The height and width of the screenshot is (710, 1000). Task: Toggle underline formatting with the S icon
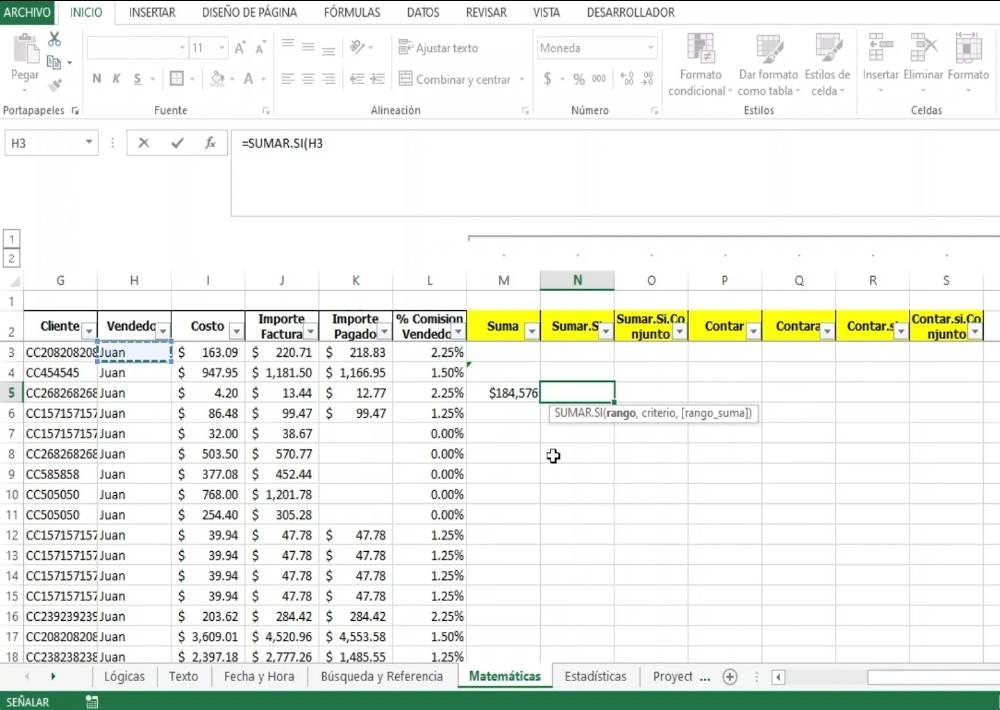coord(136,78)
